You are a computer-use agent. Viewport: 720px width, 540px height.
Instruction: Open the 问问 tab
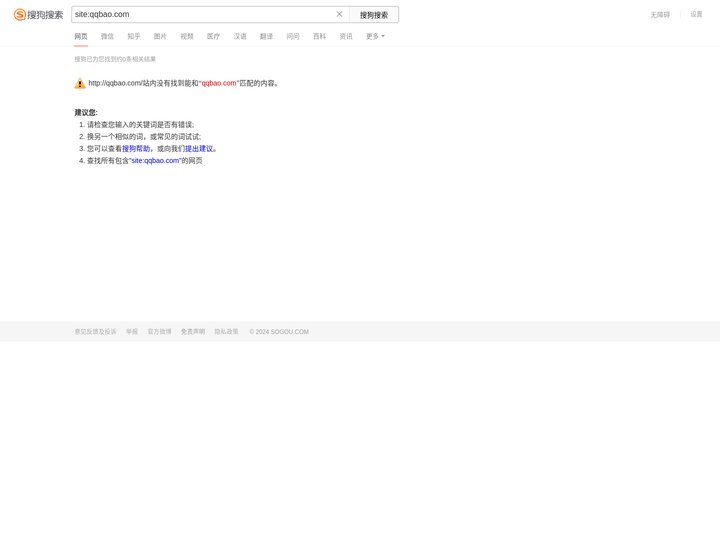[x=293, y=36]
